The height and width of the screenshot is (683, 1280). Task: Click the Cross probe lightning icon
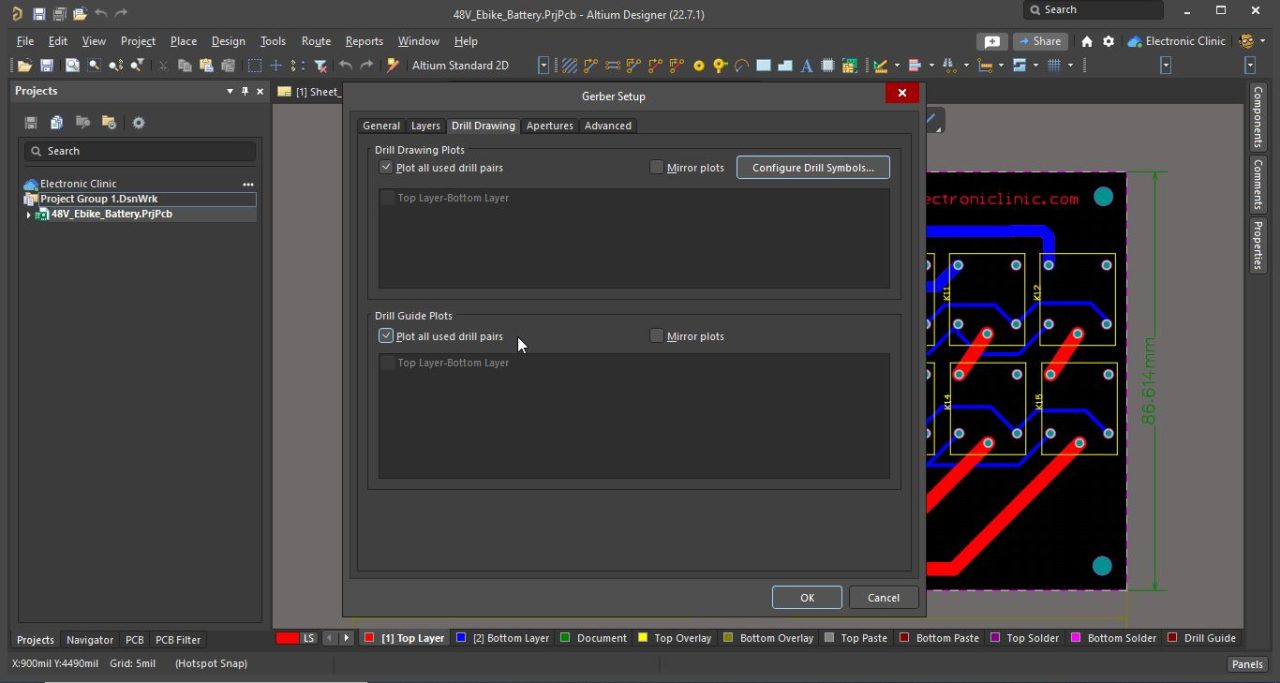click(x=393, y=65)
